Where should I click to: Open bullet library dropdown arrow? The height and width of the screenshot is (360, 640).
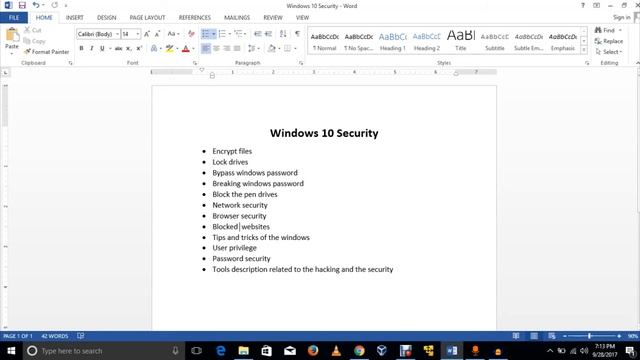click(x=213, y=34)
